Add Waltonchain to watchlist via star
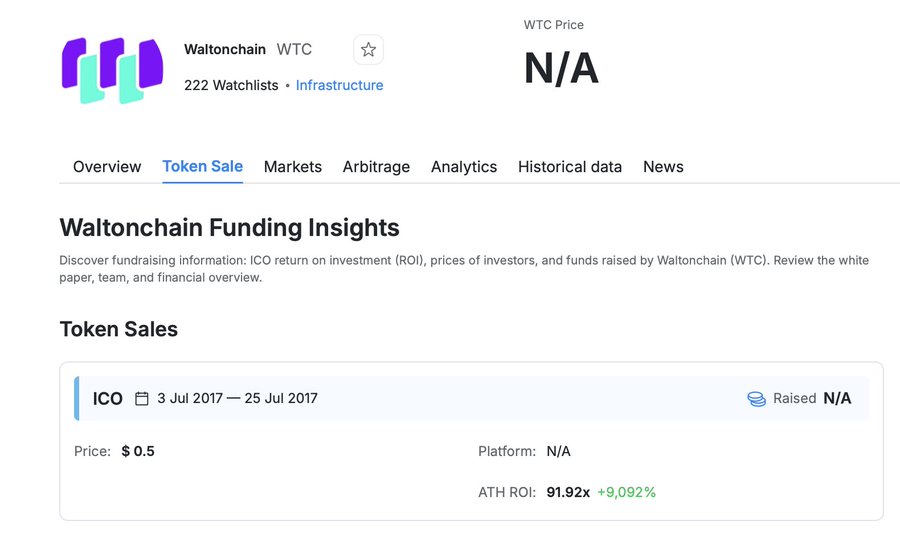 click(x=368, y=50)
